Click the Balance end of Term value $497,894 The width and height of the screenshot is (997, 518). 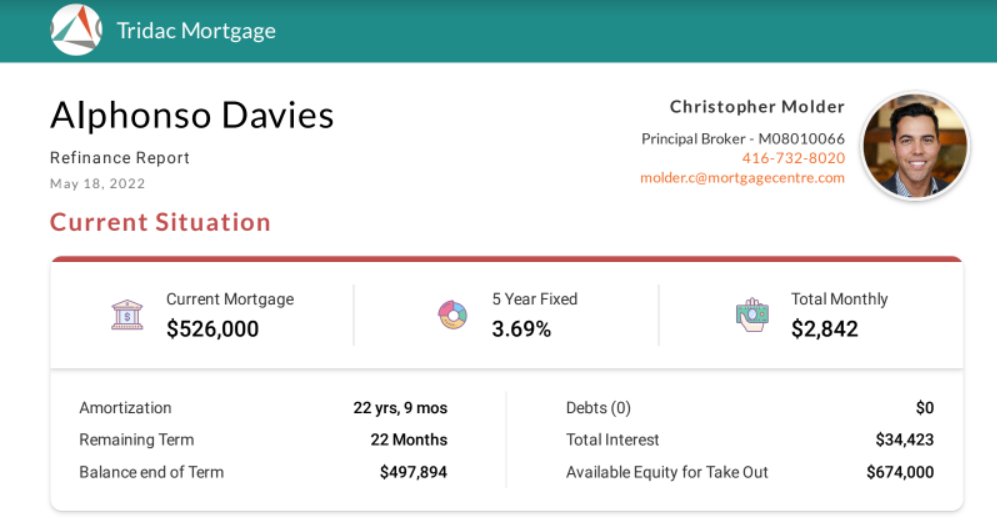(413, 472)
